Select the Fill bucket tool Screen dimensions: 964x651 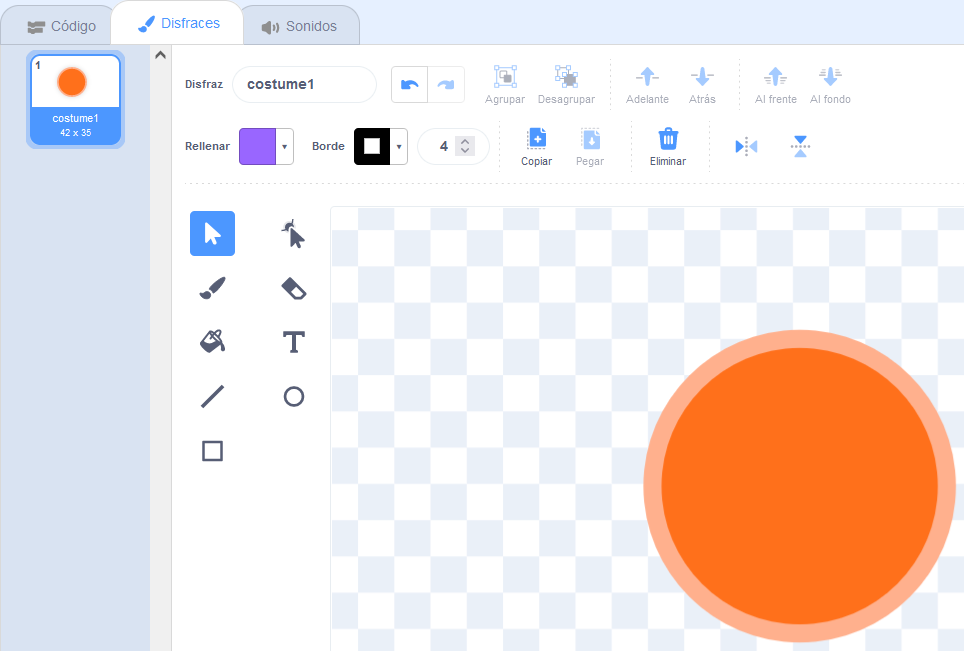pos(212,342)
